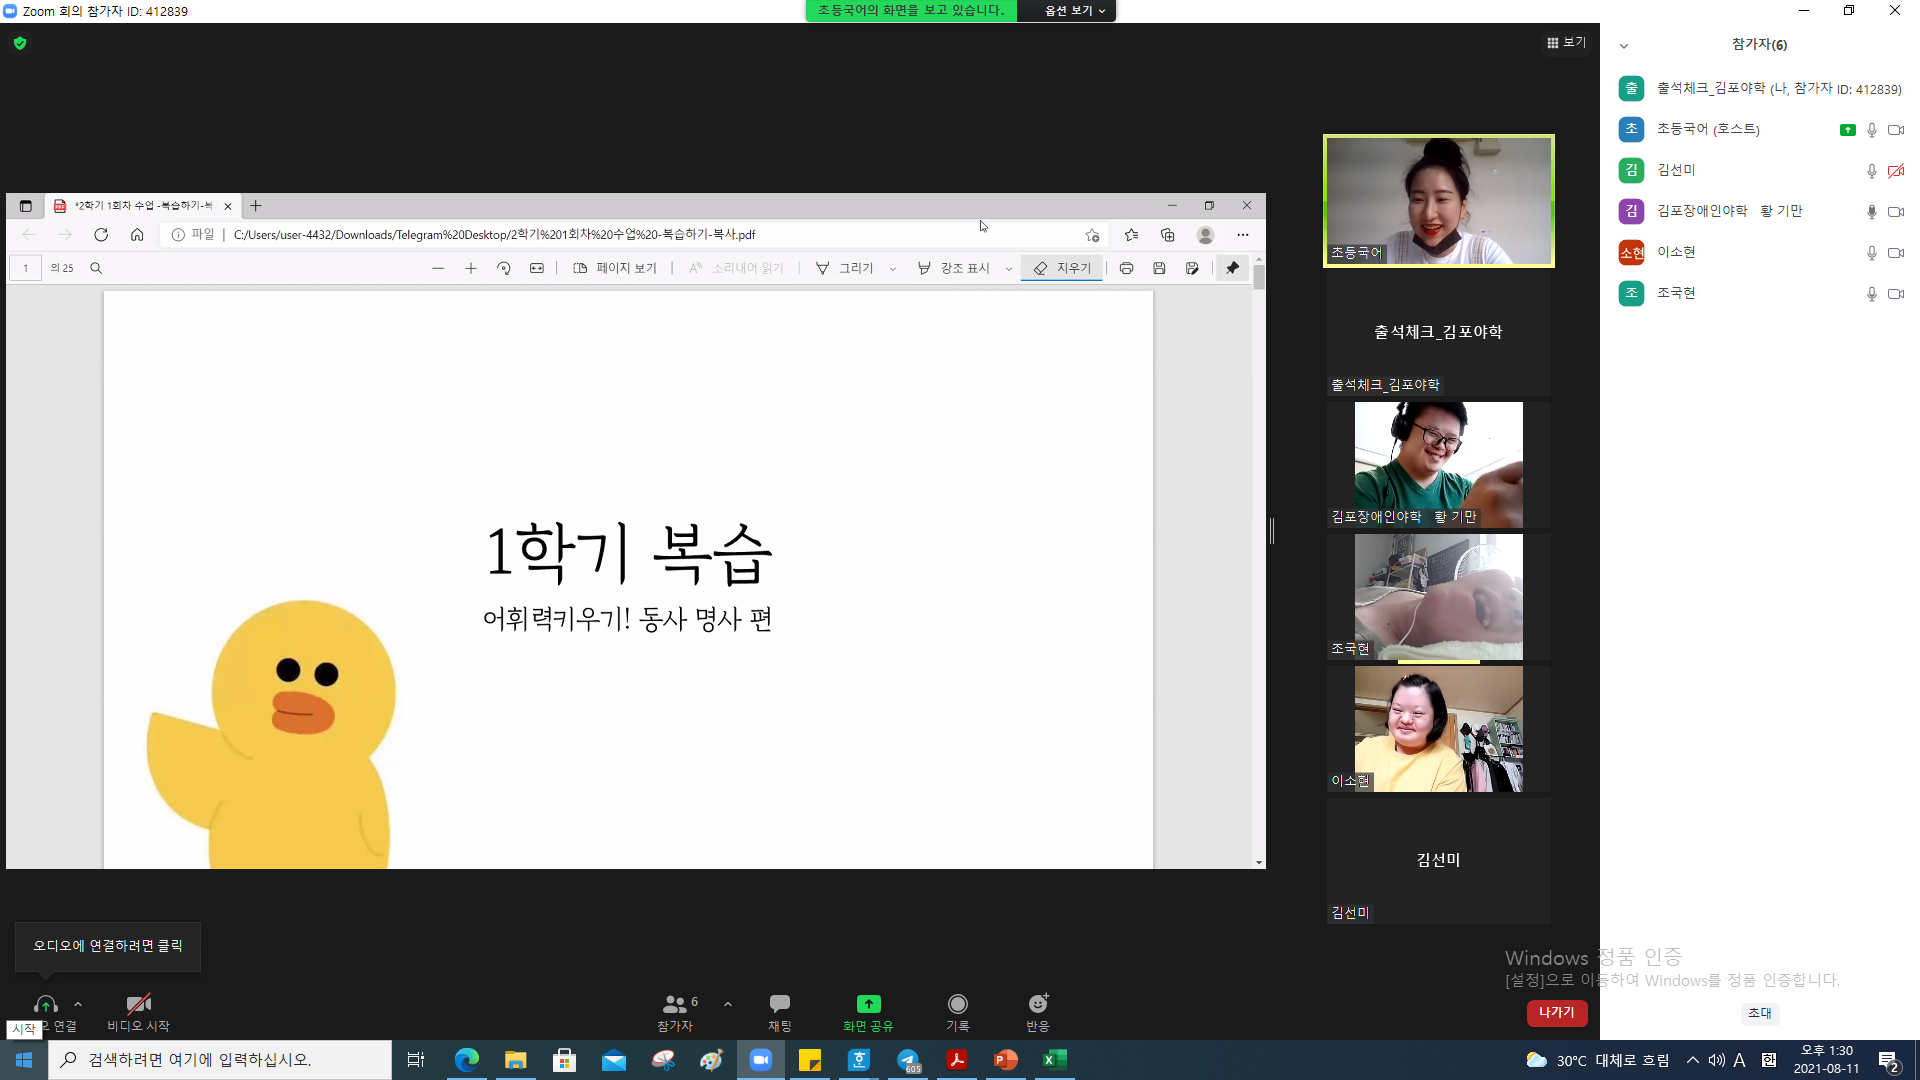Screen dimensions: 1920x1080
Task: Open the Edge favorites list
Action: (x=1131, y=235)
